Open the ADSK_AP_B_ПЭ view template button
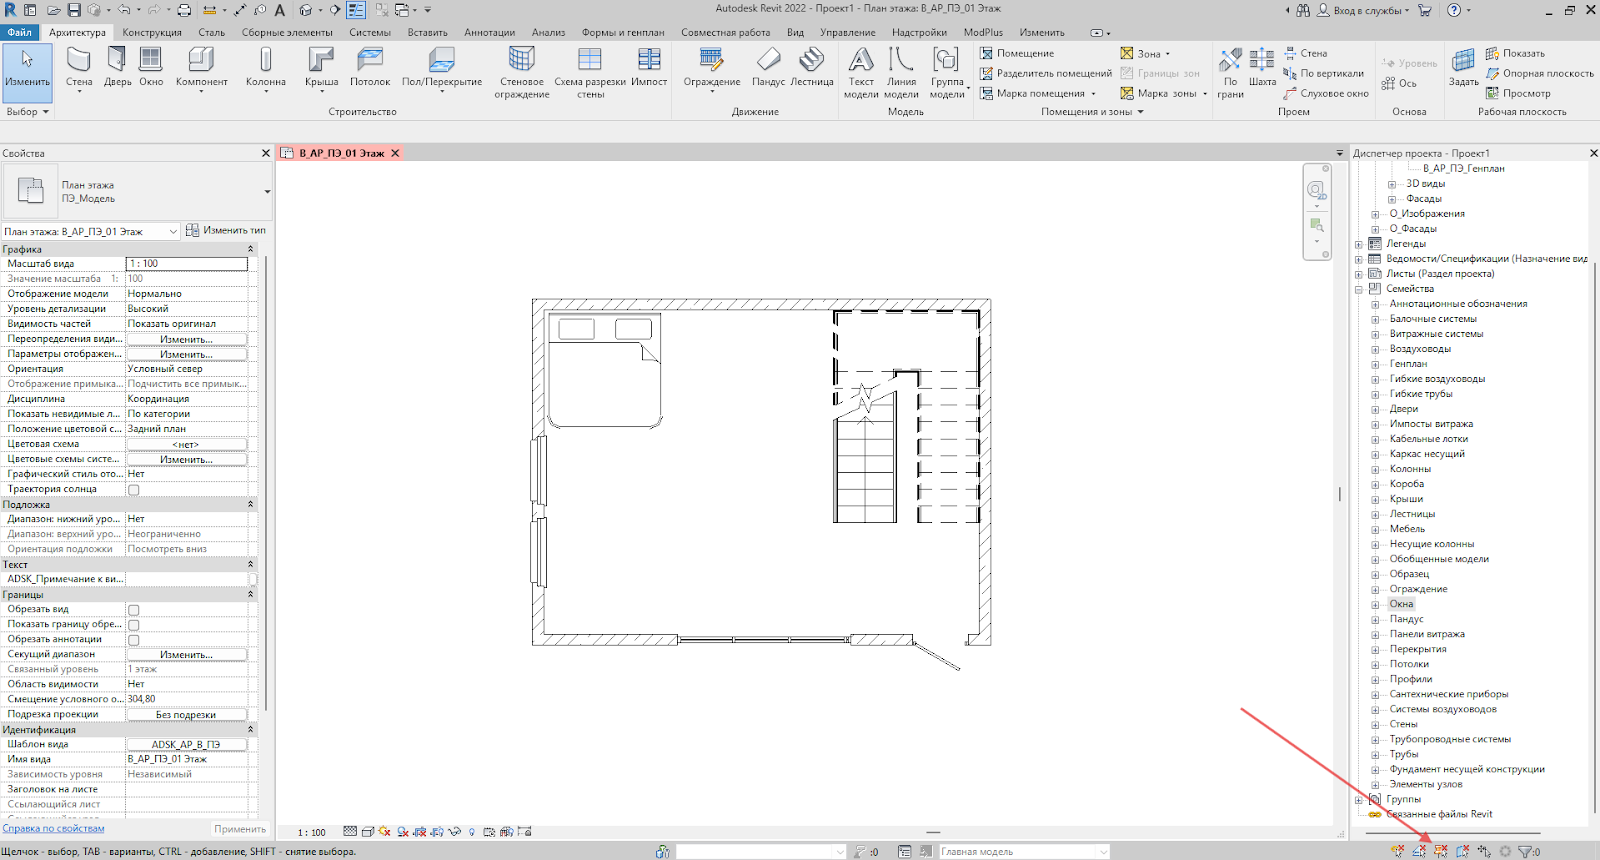The height and width of the screenshot is (860, 1600). [186, 745]
